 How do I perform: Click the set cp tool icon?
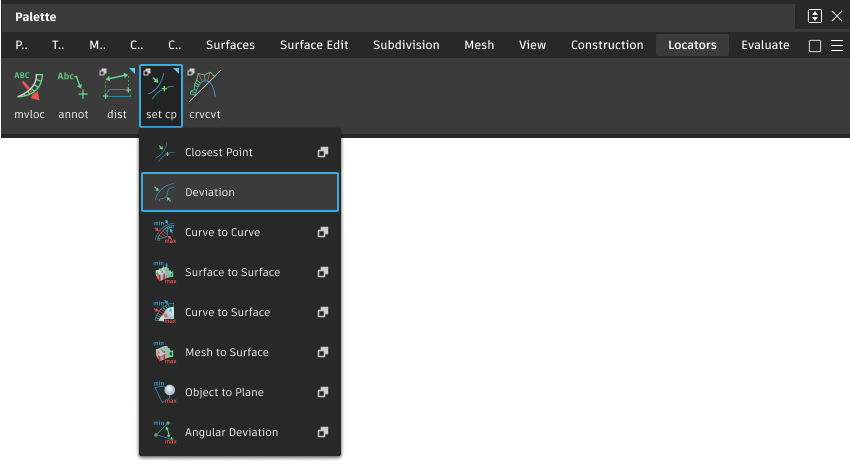161,89
